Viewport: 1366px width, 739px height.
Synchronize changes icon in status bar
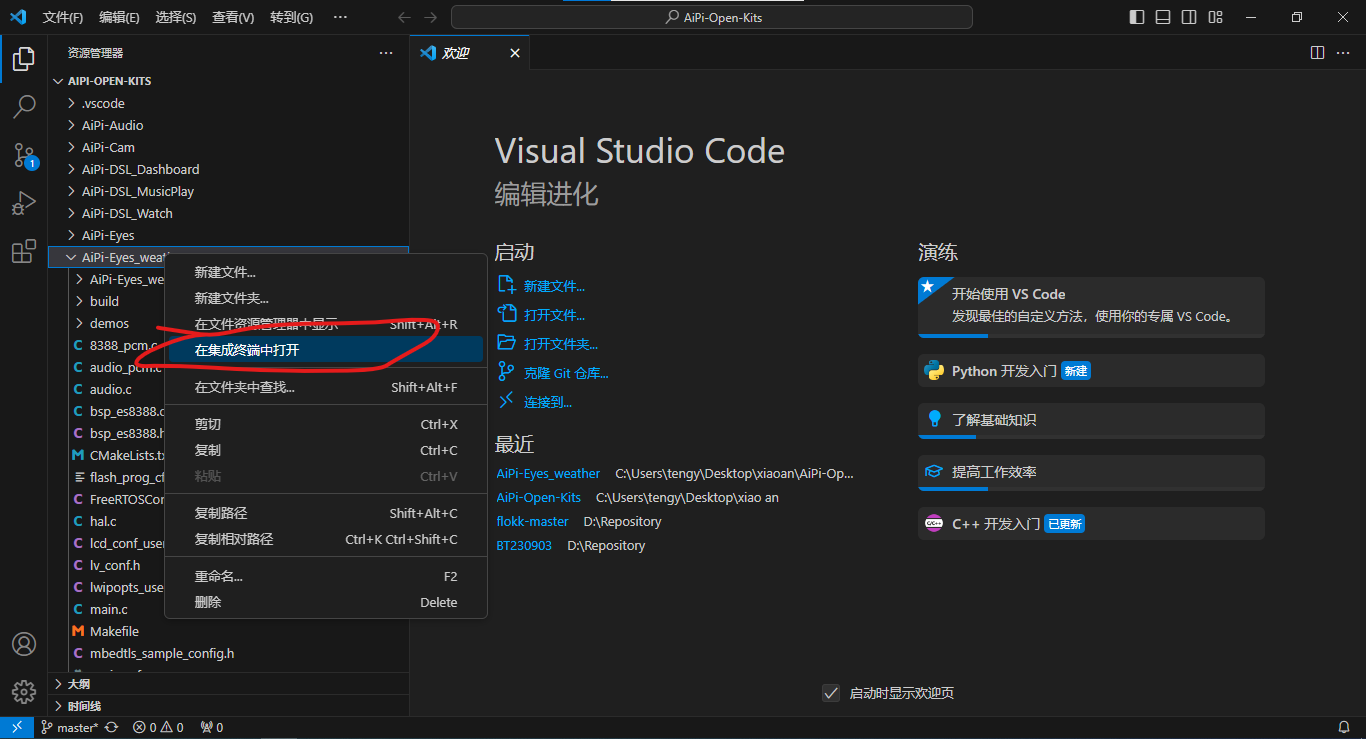point(111,728)
